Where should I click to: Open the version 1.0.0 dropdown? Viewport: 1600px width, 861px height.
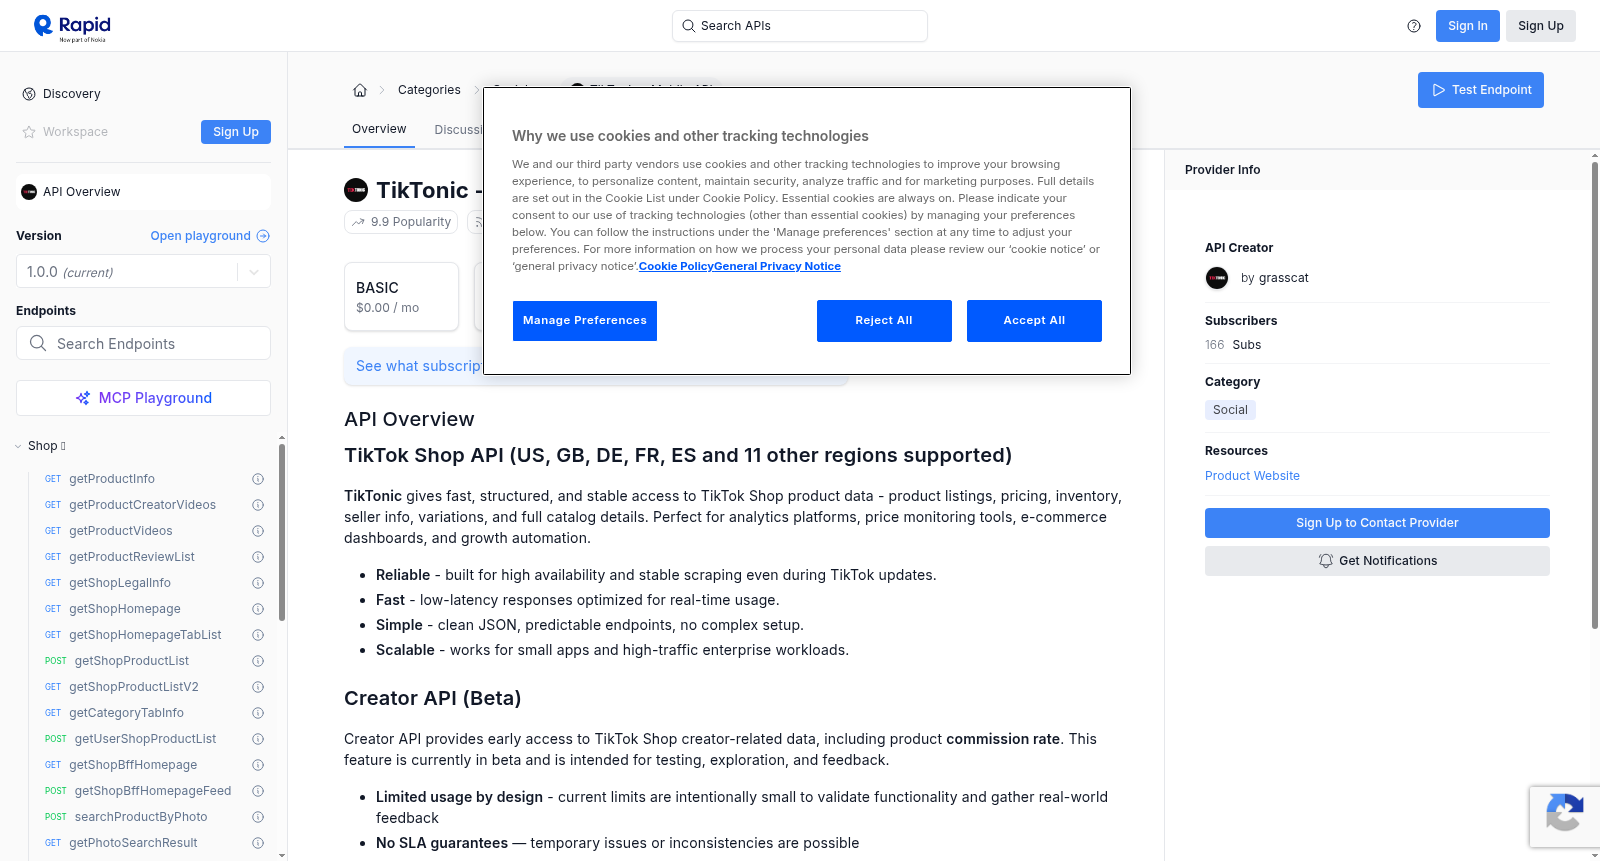143,272
